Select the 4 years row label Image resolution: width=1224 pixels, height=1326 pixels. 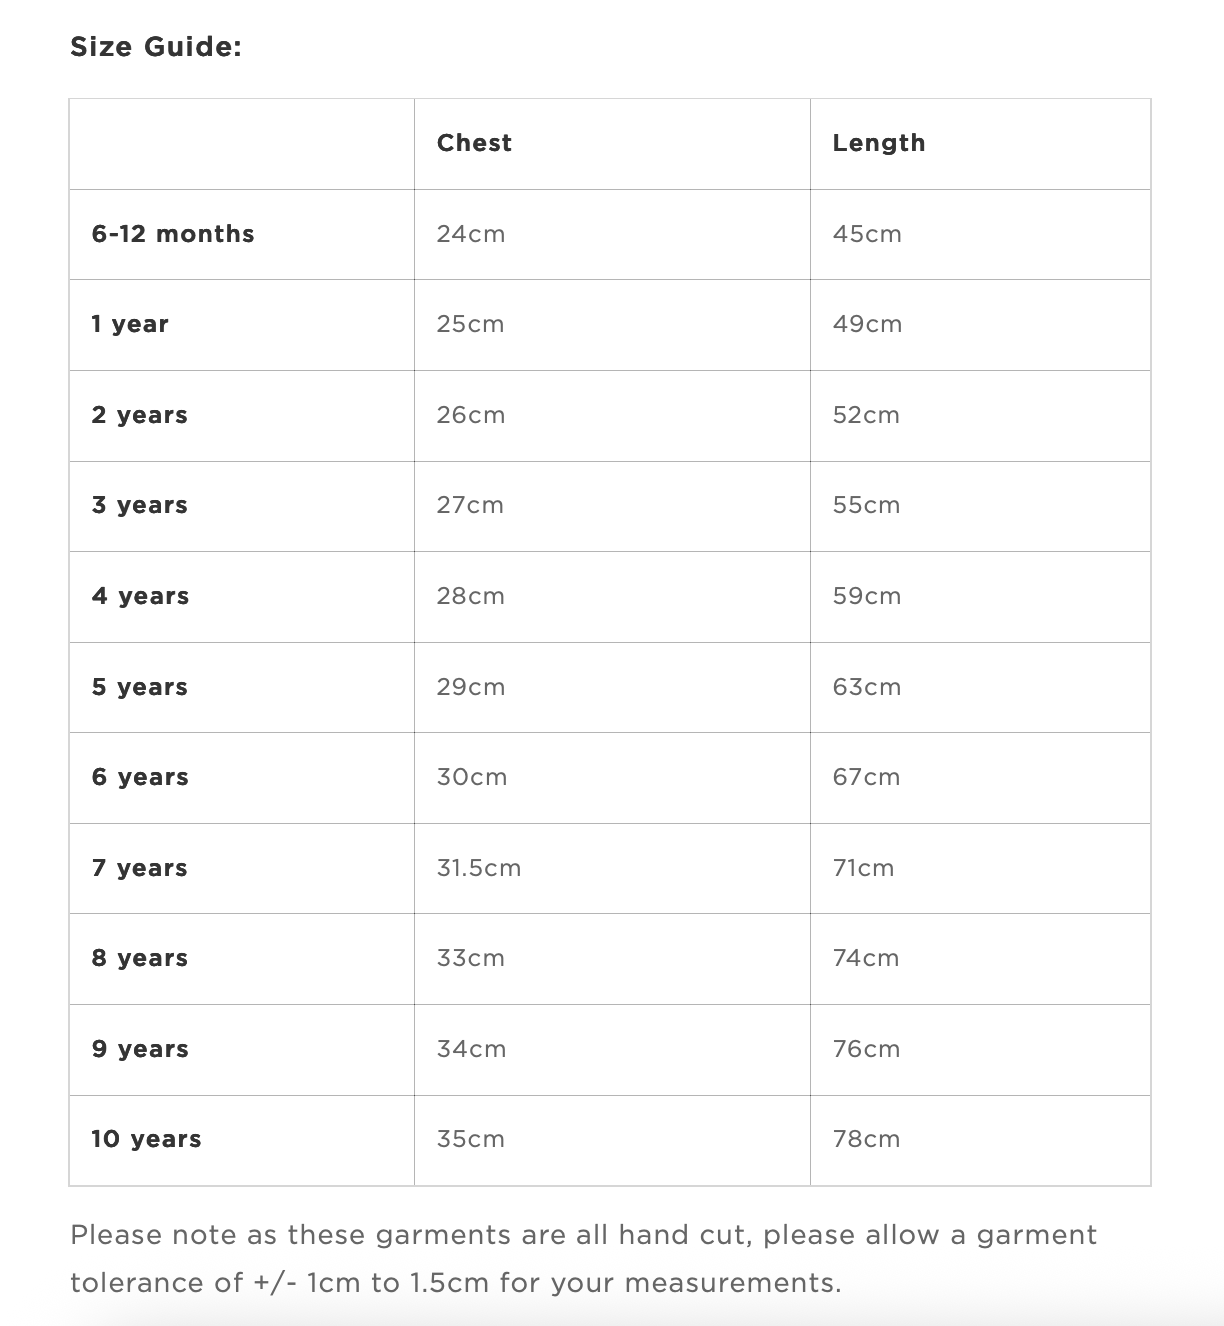coord(140,596)
